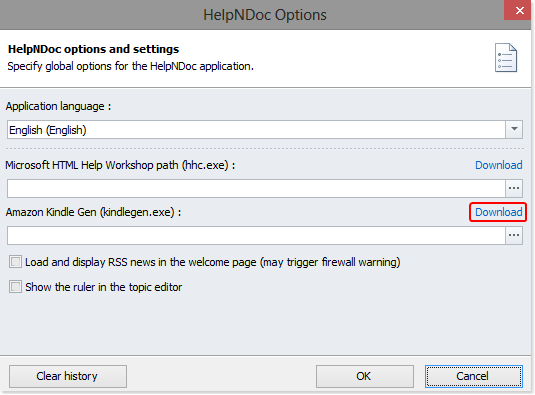Open the Application language dropdown arrow
The height and width of the screenshot is (395, 535).
click(514, 130)
